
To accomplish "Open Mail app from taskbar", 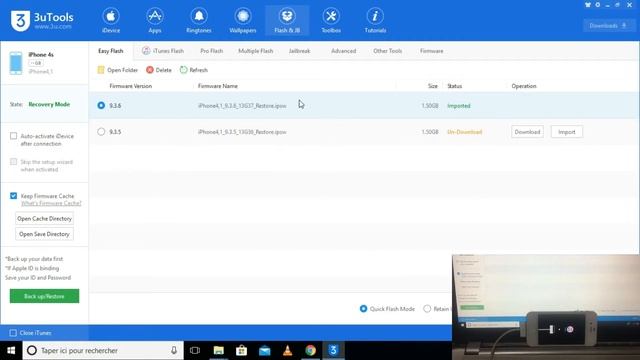I will pyautogui.click(x=264, y=351).
